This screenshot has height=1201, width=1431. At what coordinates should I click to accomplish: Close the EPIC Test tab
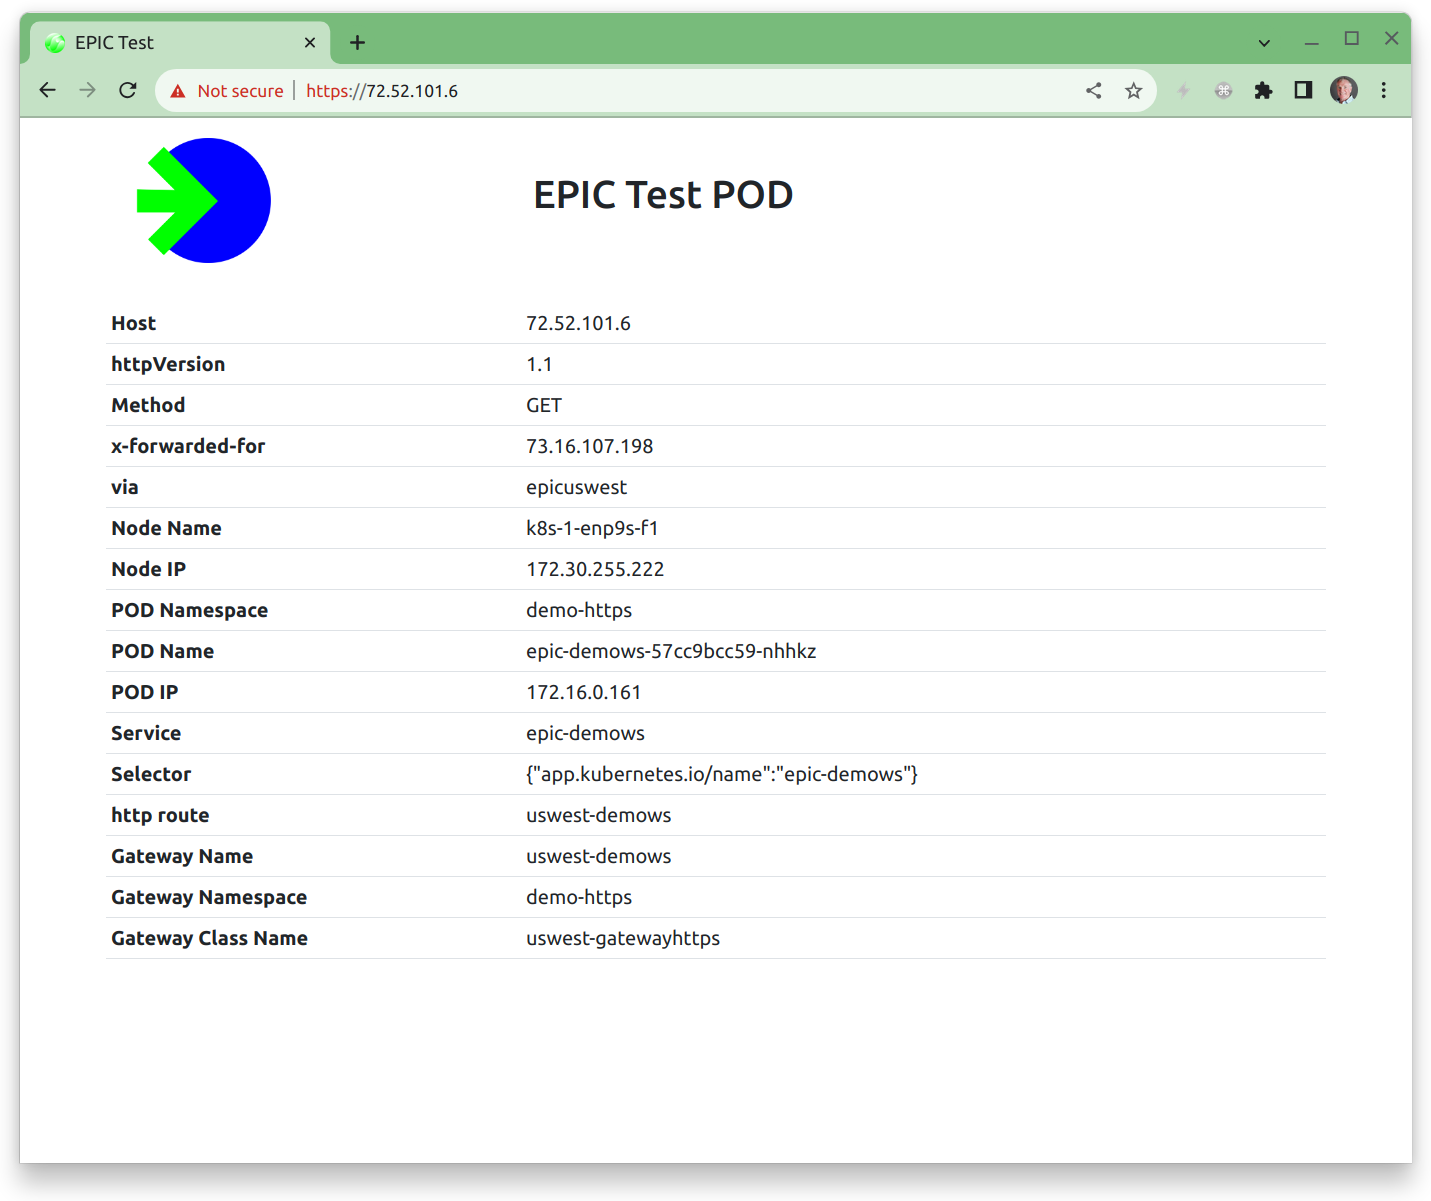310,43
